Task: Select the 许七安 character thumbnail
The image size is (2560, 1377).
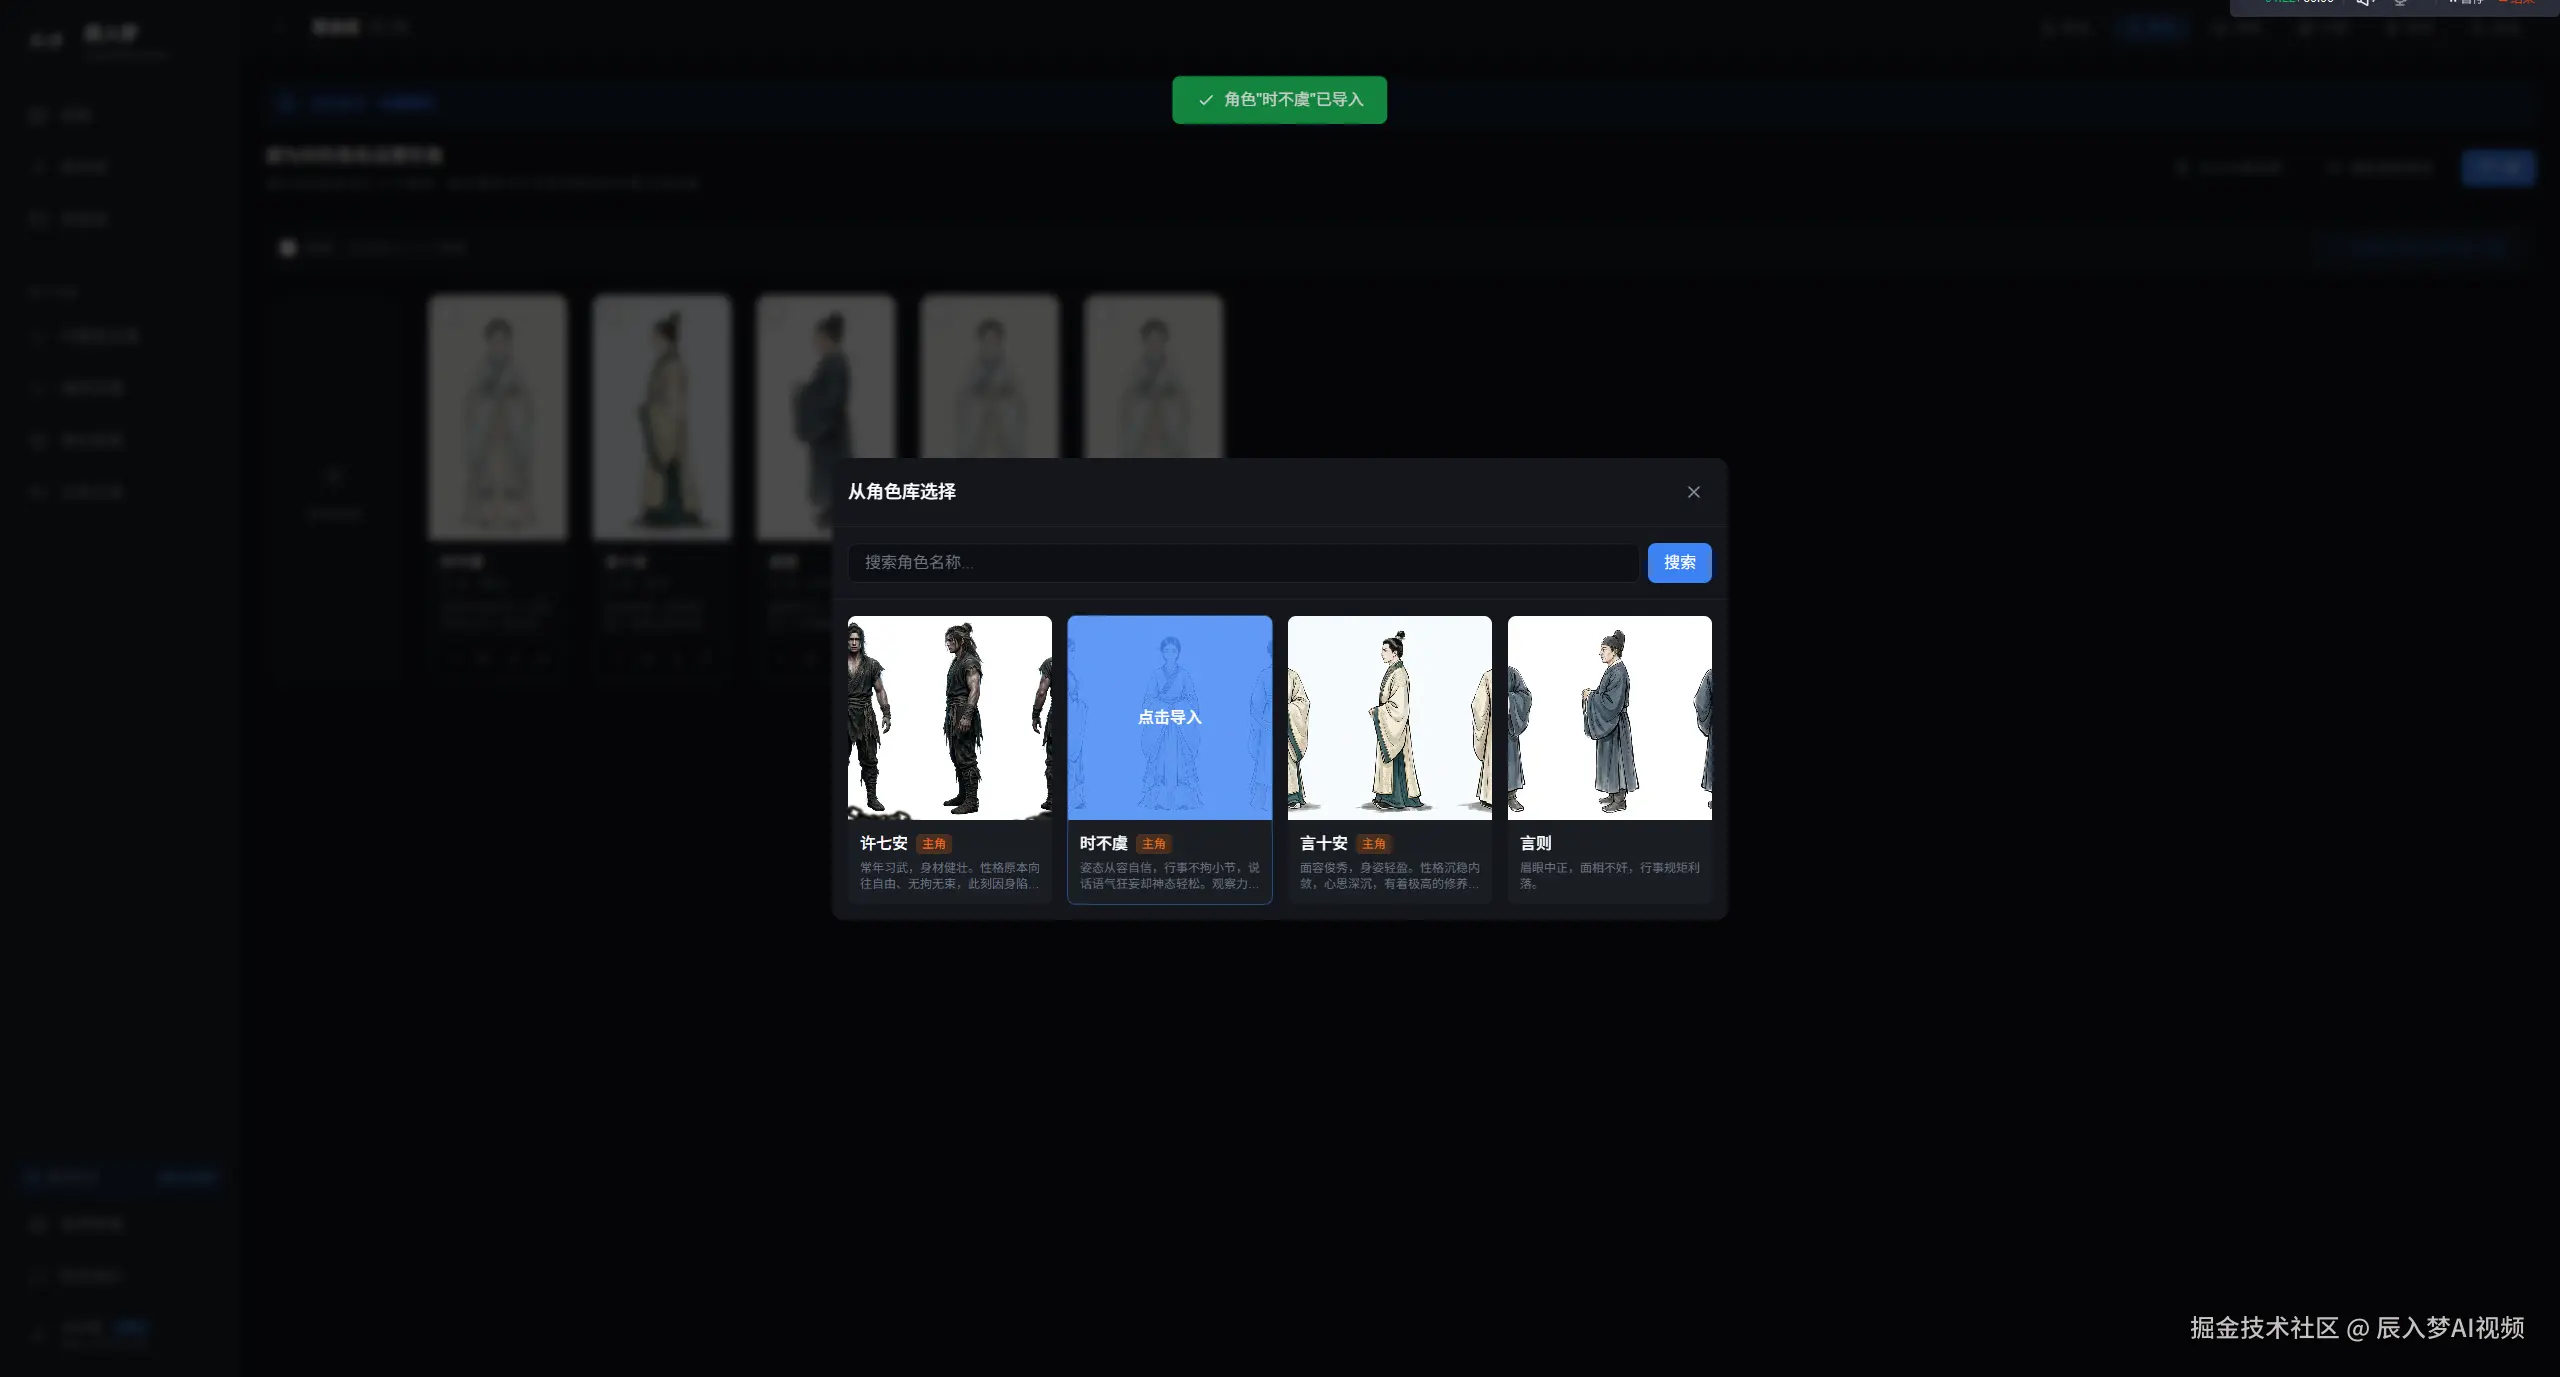Action: pyautogui.click(x=949, y=717)
